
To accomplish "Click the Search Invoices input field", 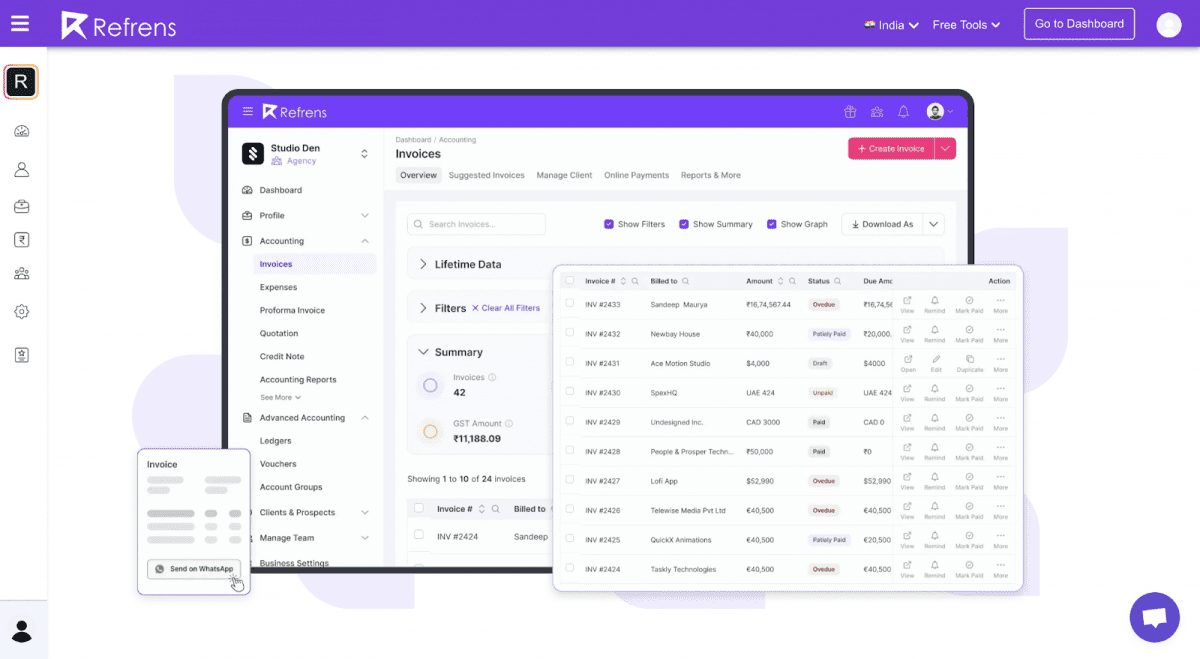I will (x=476, y=224).
